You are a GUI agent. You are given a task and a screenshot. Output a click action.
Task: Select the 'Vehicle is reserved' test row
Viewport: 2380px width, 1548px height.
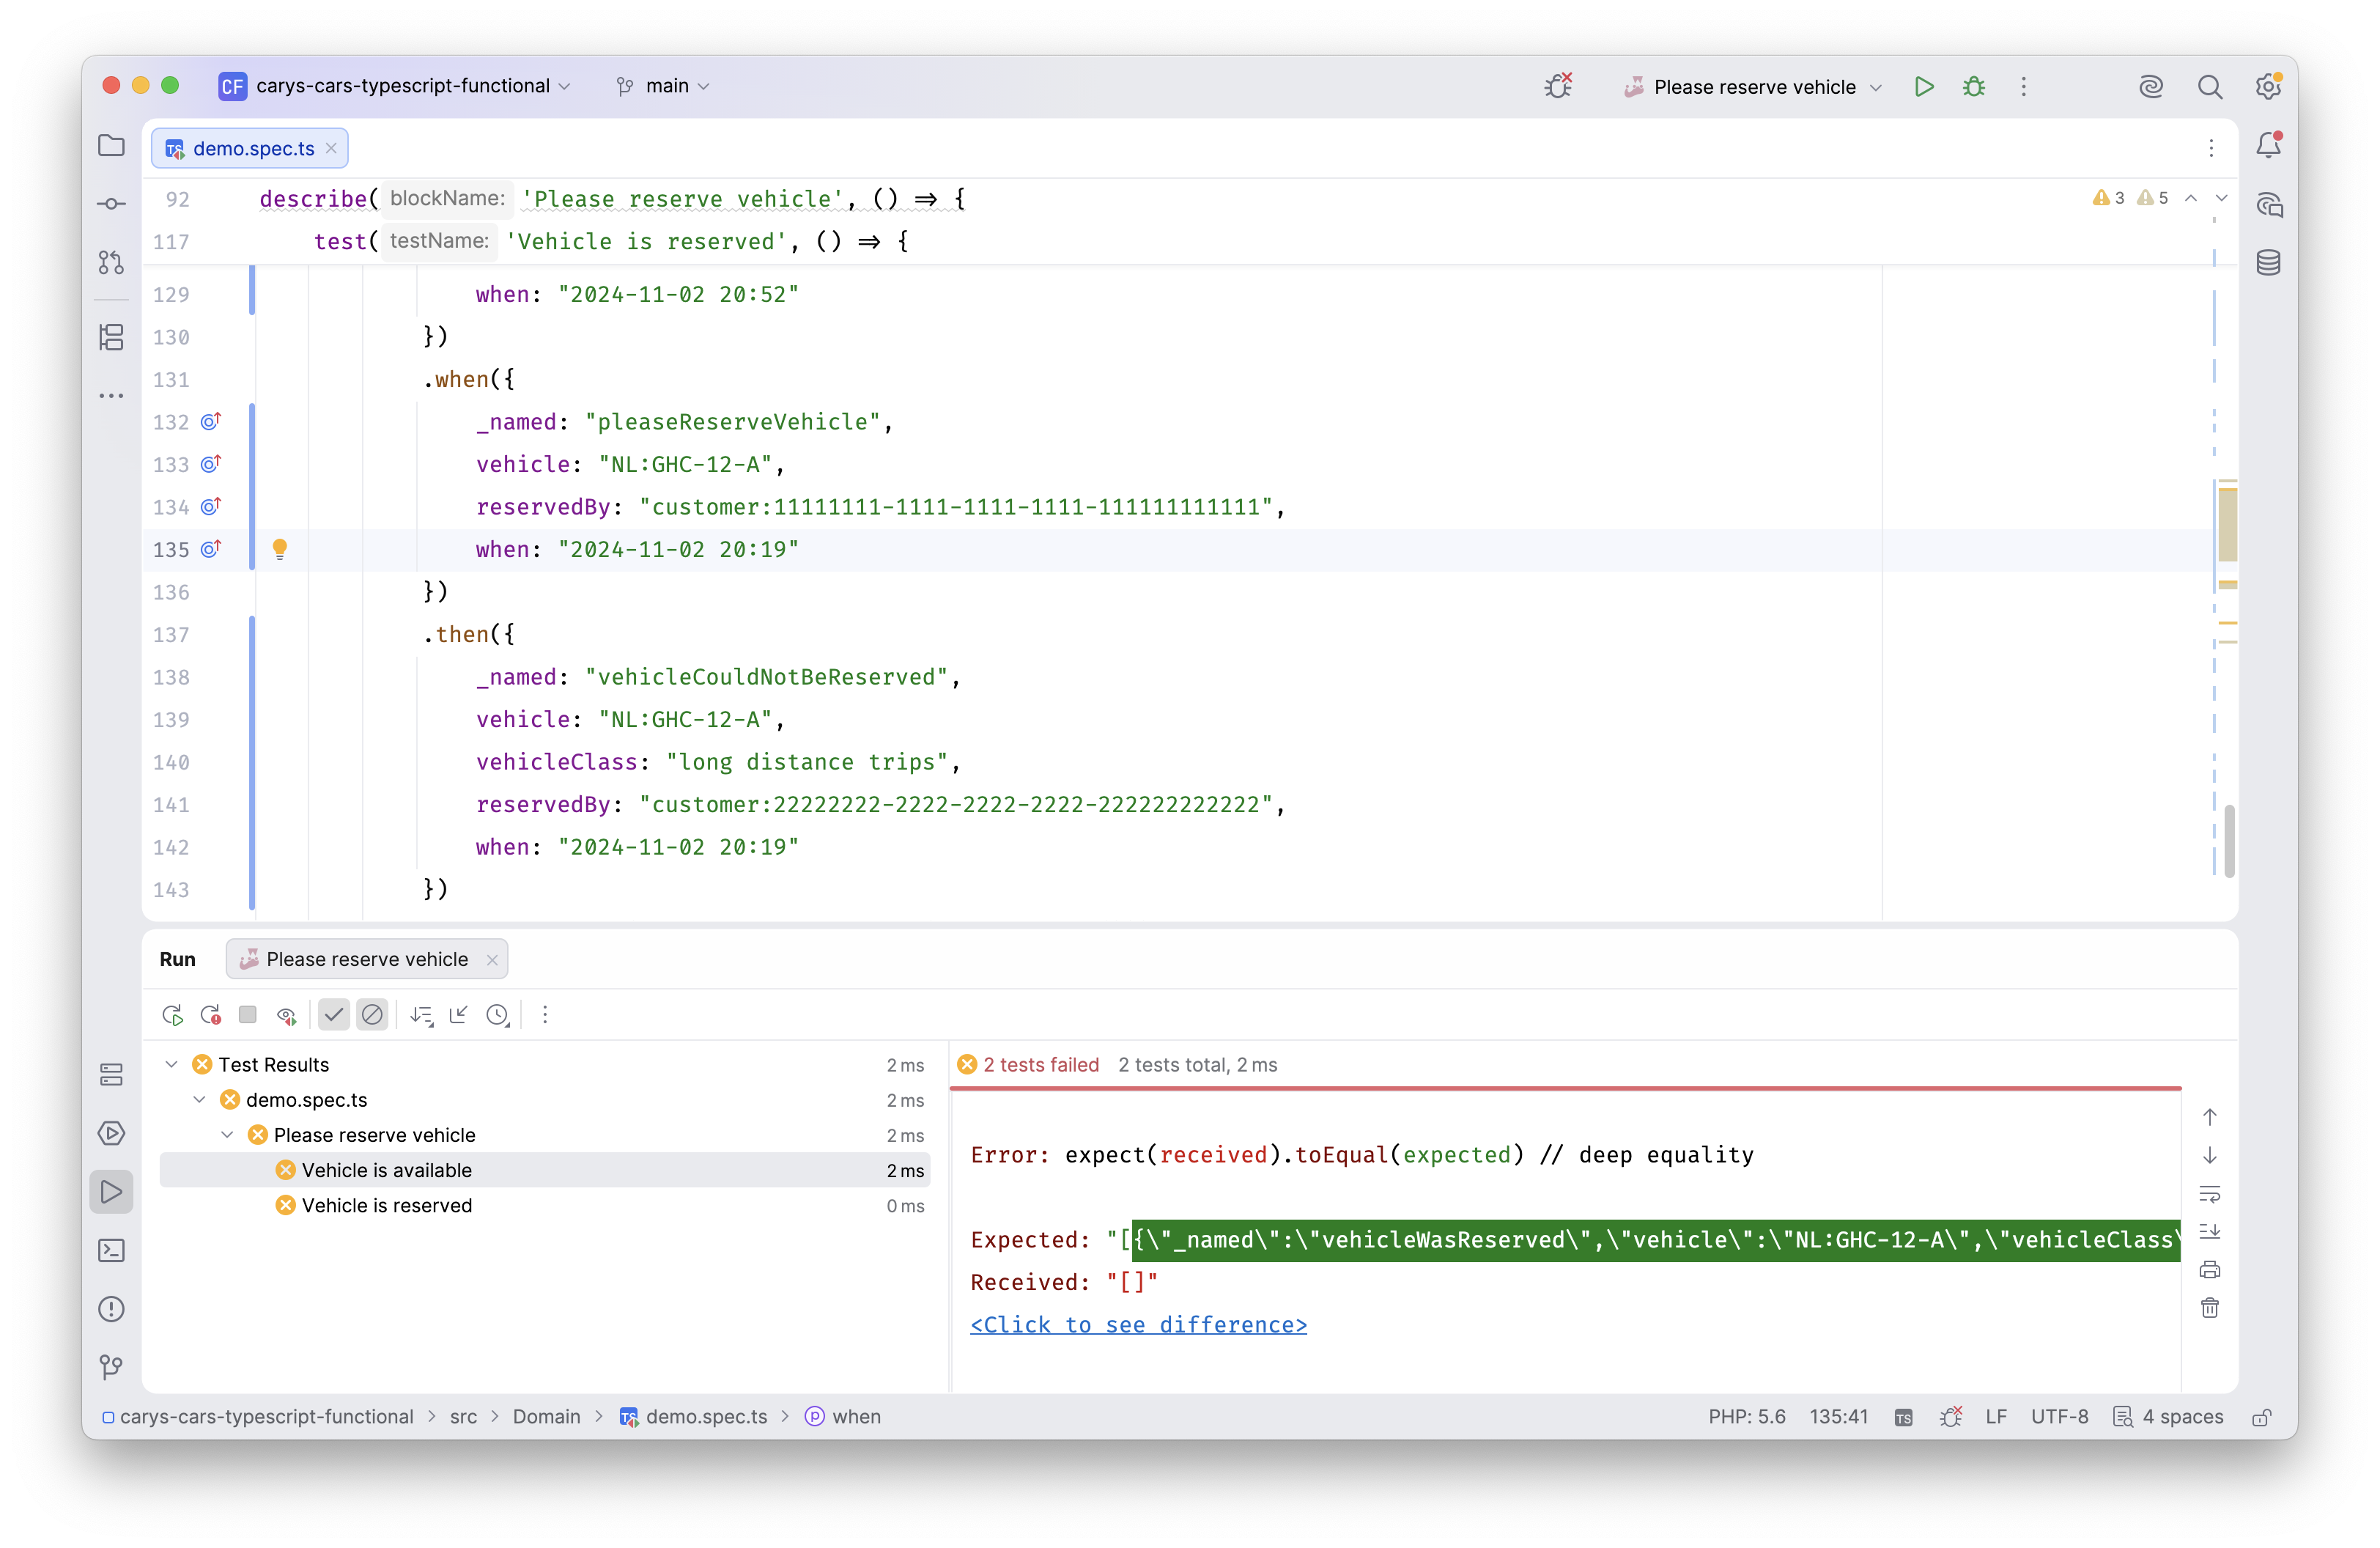(x=545, y=1205)
